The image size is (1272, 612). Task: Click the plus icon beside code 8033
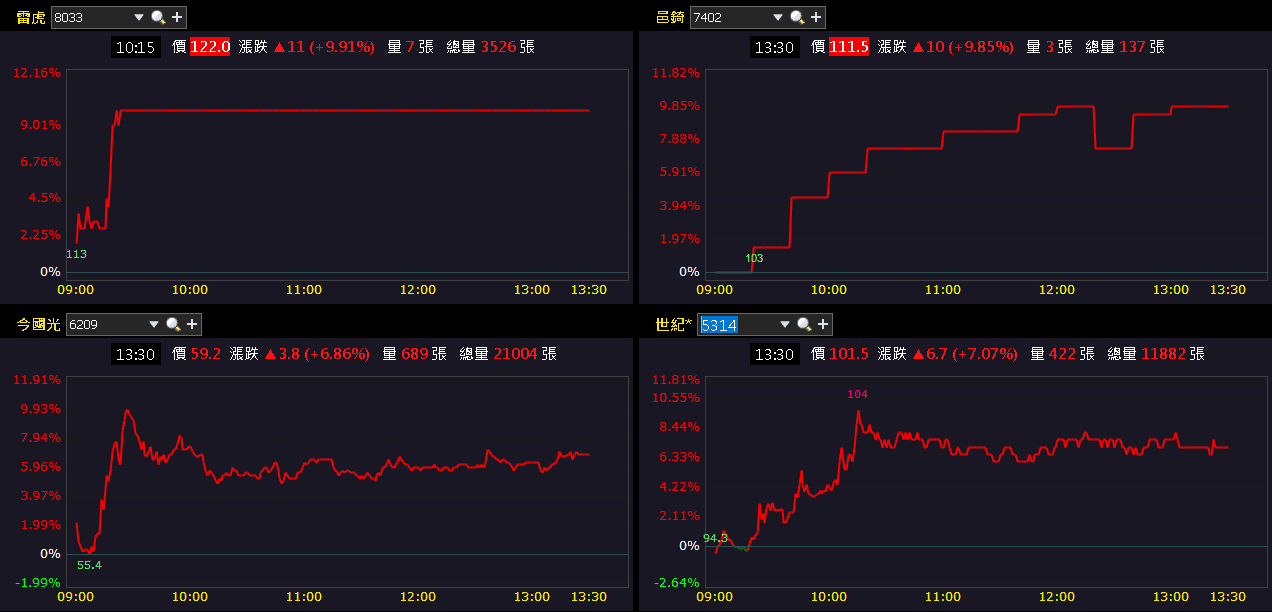pyautogui.click(x=177, y=17)
